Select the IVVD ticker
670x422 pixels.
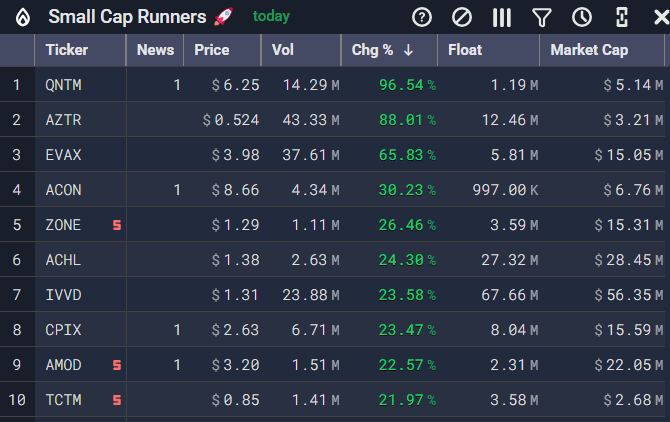click(x=63, y=295)
